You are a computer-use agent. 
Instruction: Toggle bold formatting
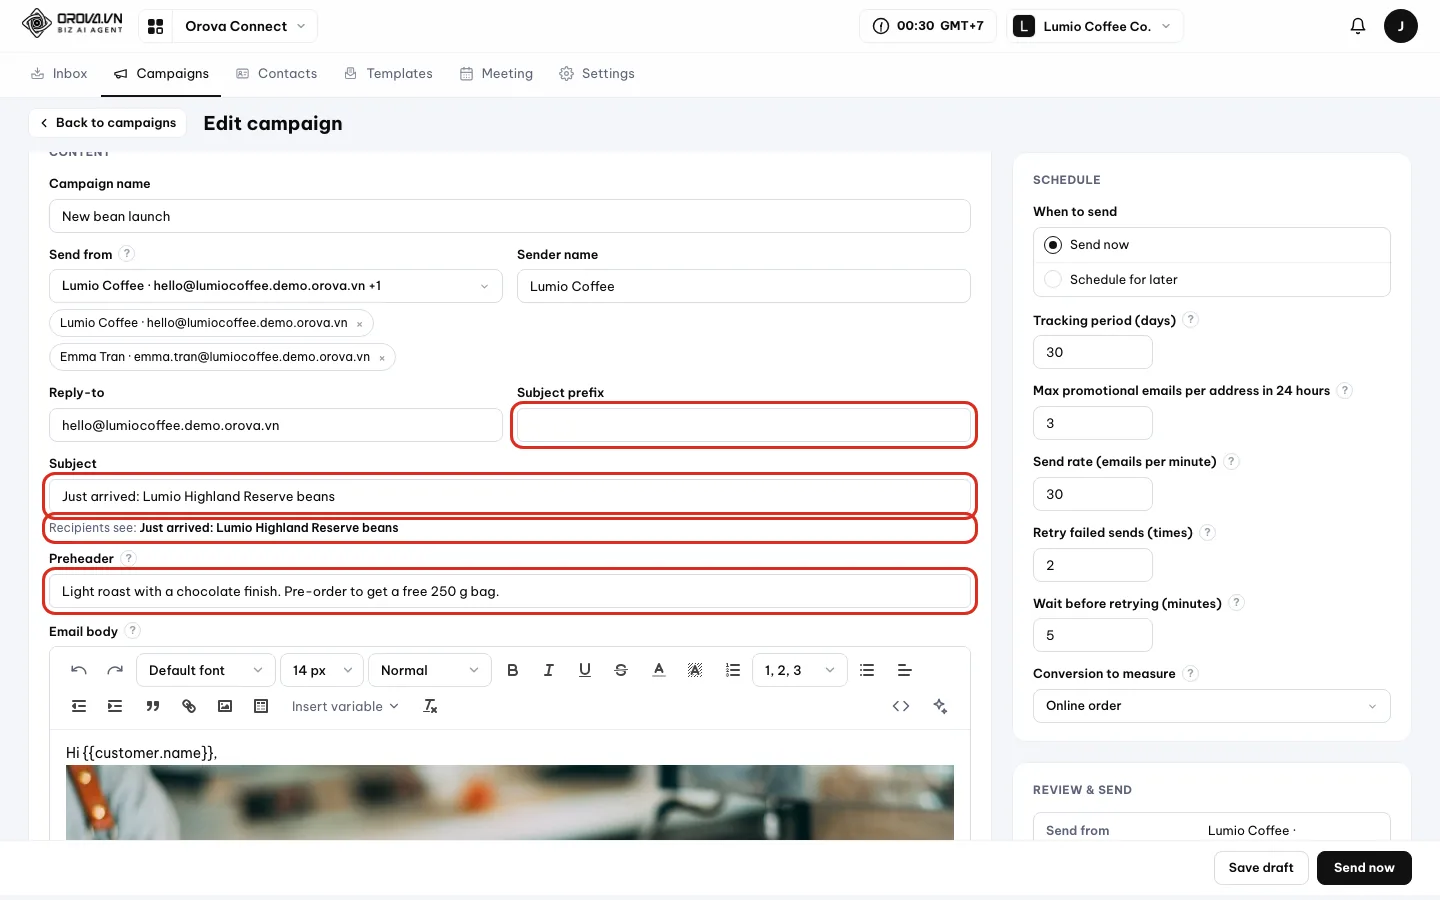tap(513, 670)
